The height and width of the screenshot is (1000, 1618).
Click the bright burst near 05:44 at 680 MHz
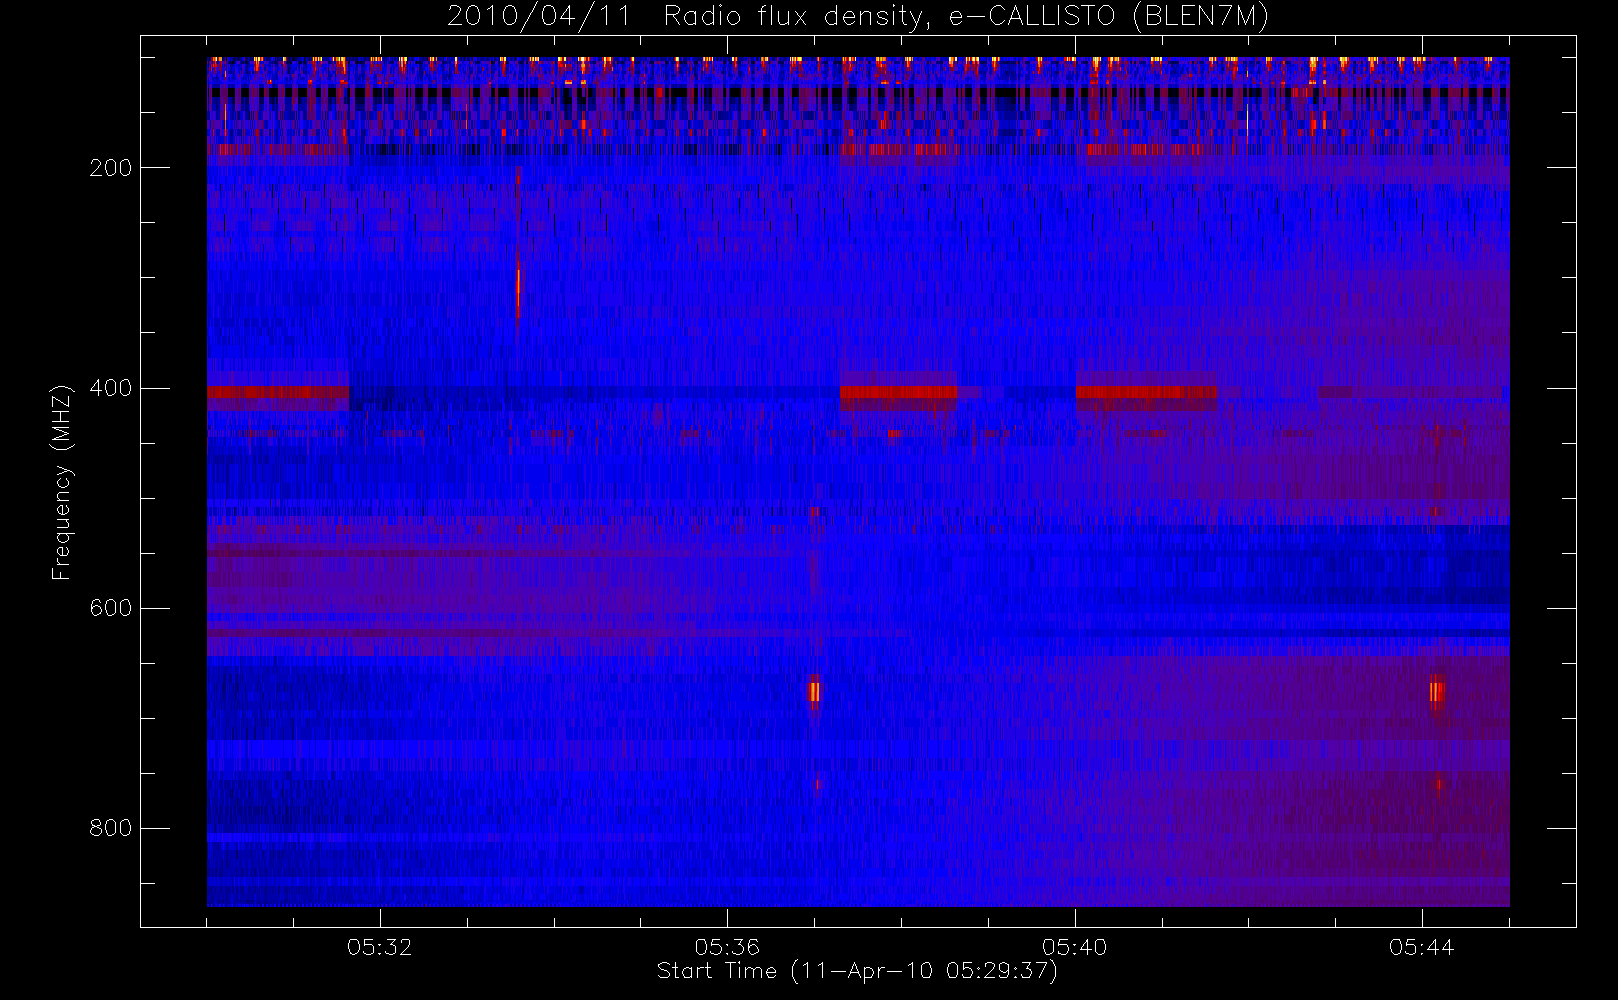pos(1437,691)
